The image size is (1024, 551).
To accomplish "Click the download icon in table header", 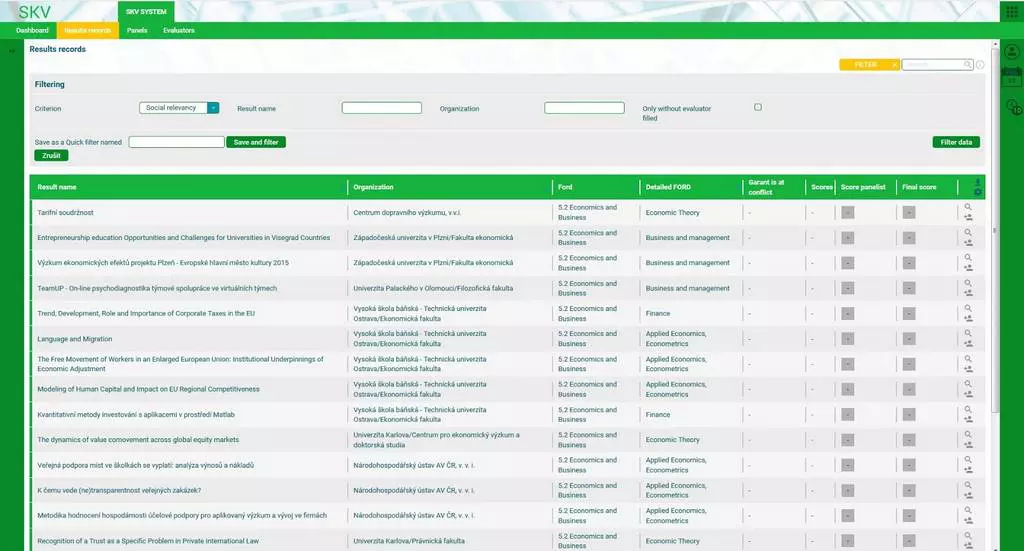I will point(978,182).
